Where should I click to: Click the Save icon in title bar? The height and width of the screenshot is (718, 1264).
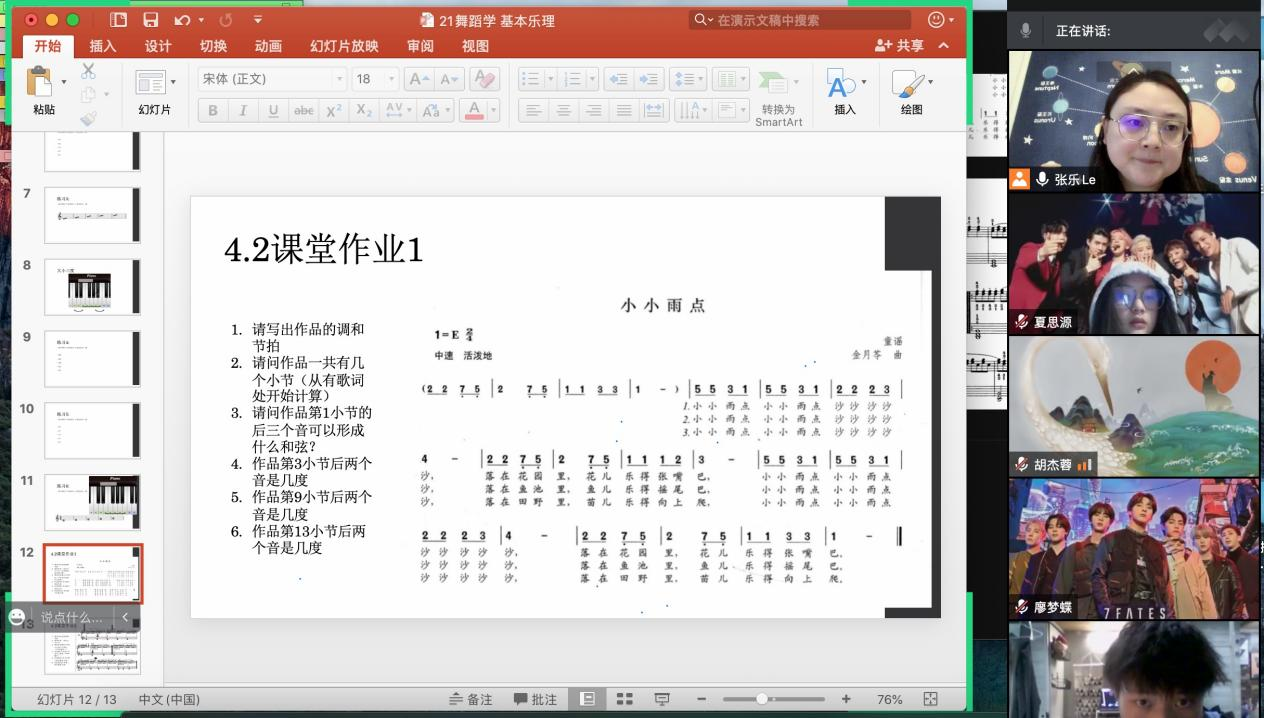click(151, 20)
